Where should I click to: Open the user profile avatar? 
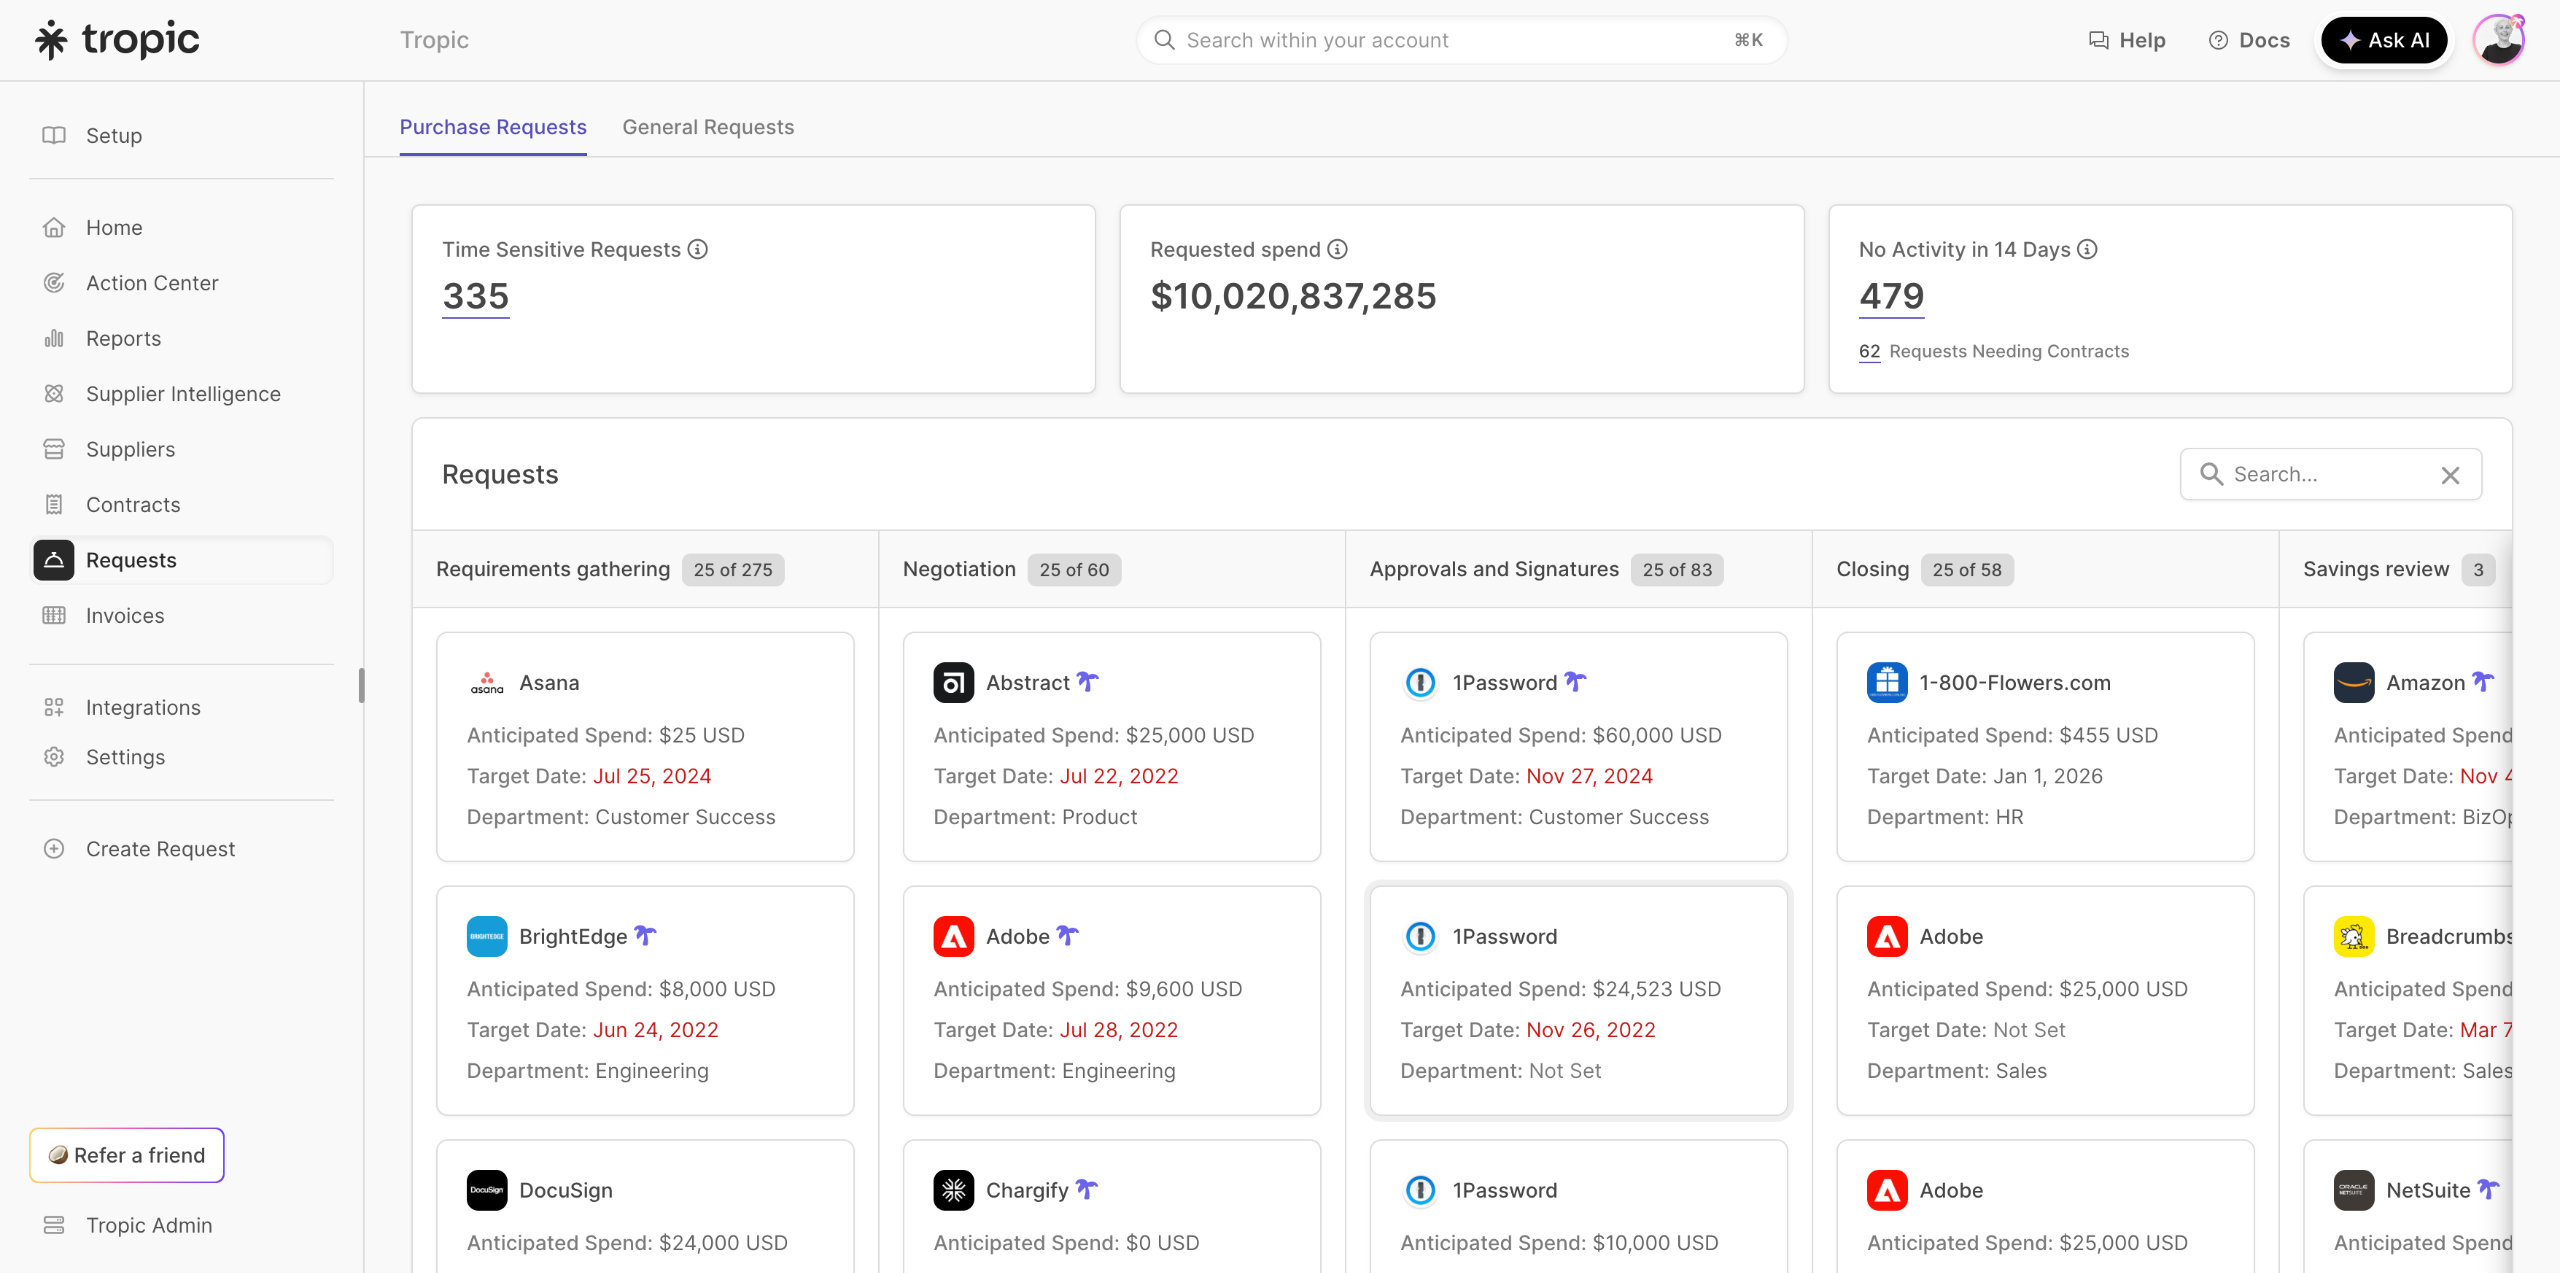(x=2498, y=40)
